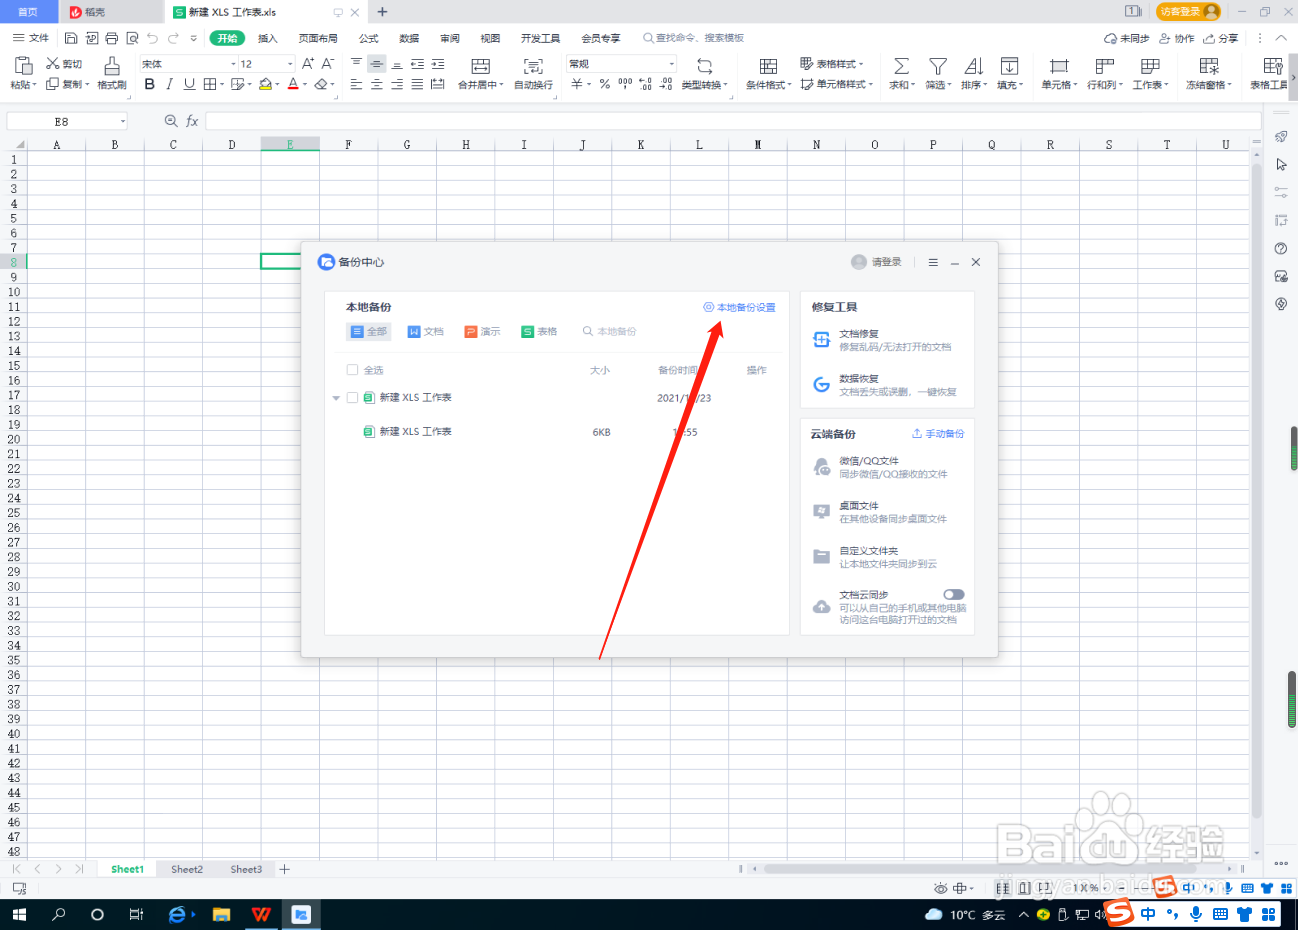Click the Merge and Center (合并居中) icon
The image size is (1298, 930).
(x=481, y=66)
